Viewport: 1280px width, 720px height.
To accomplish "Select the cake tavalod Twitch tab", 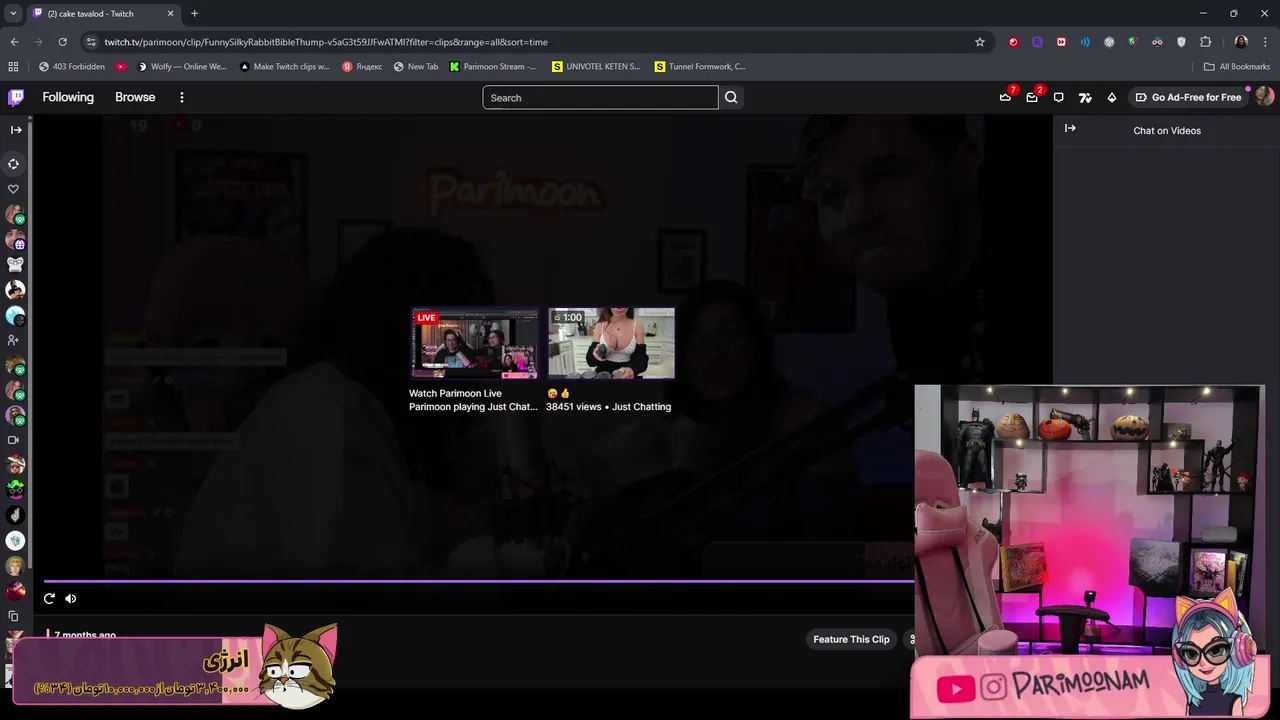I will pos(103,14).
